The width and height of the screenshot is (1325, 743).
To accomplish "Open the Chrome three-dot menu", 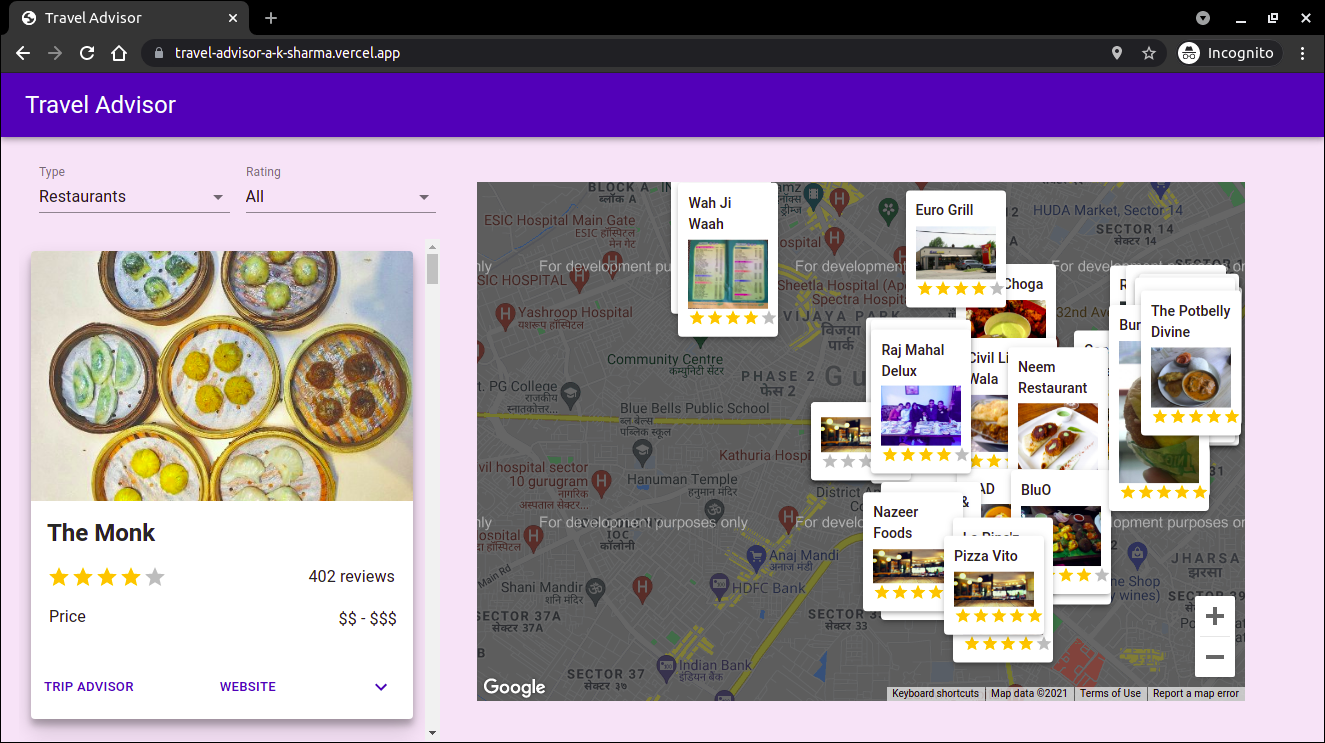I will tap(1302, 53).
